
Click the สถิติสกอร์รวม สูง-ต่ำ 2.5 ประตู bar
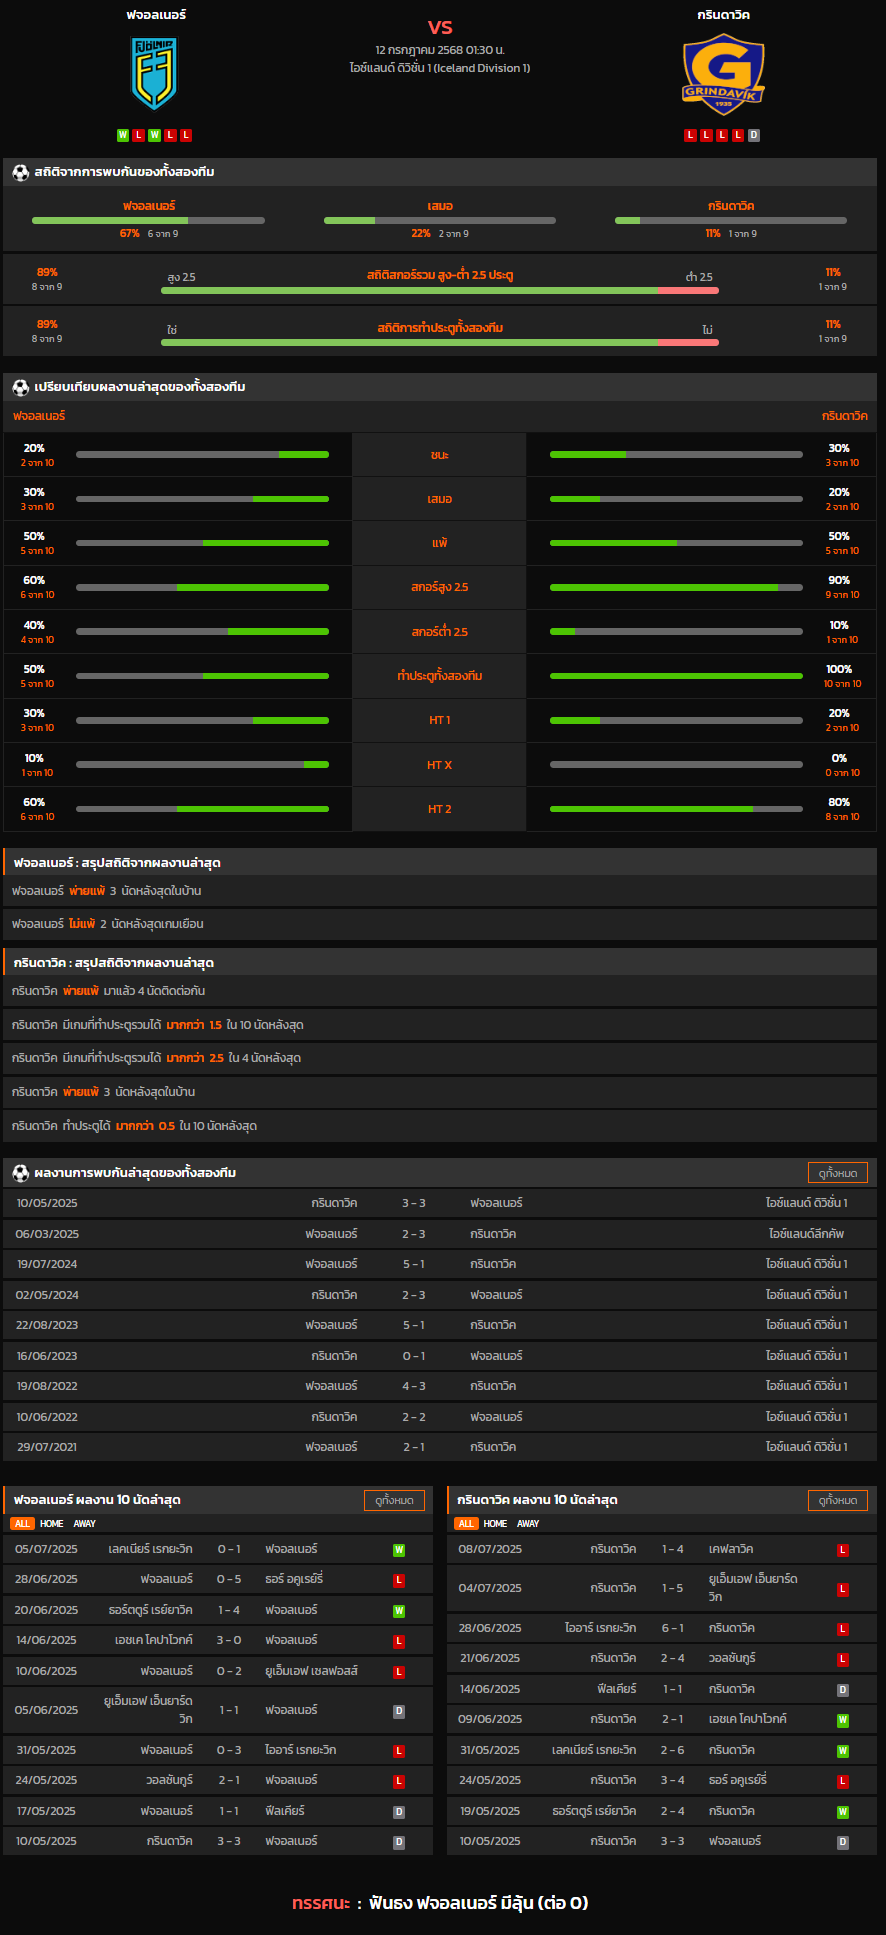(440, 290)
